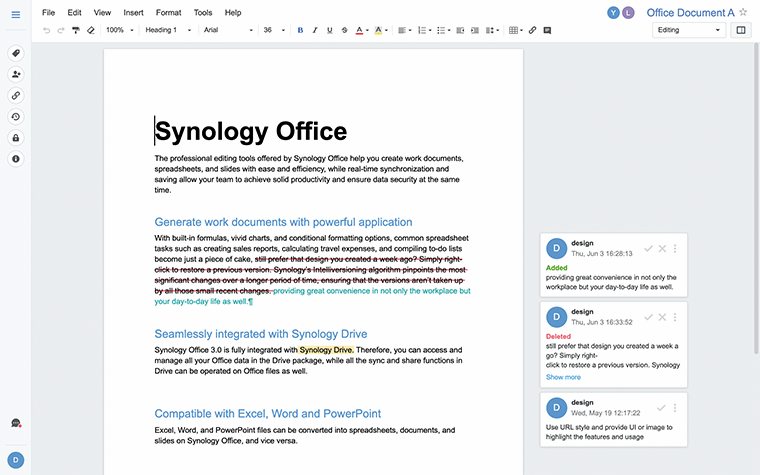
Task: Open the zoom level 100% dropdown
Action: click(119, 30)
